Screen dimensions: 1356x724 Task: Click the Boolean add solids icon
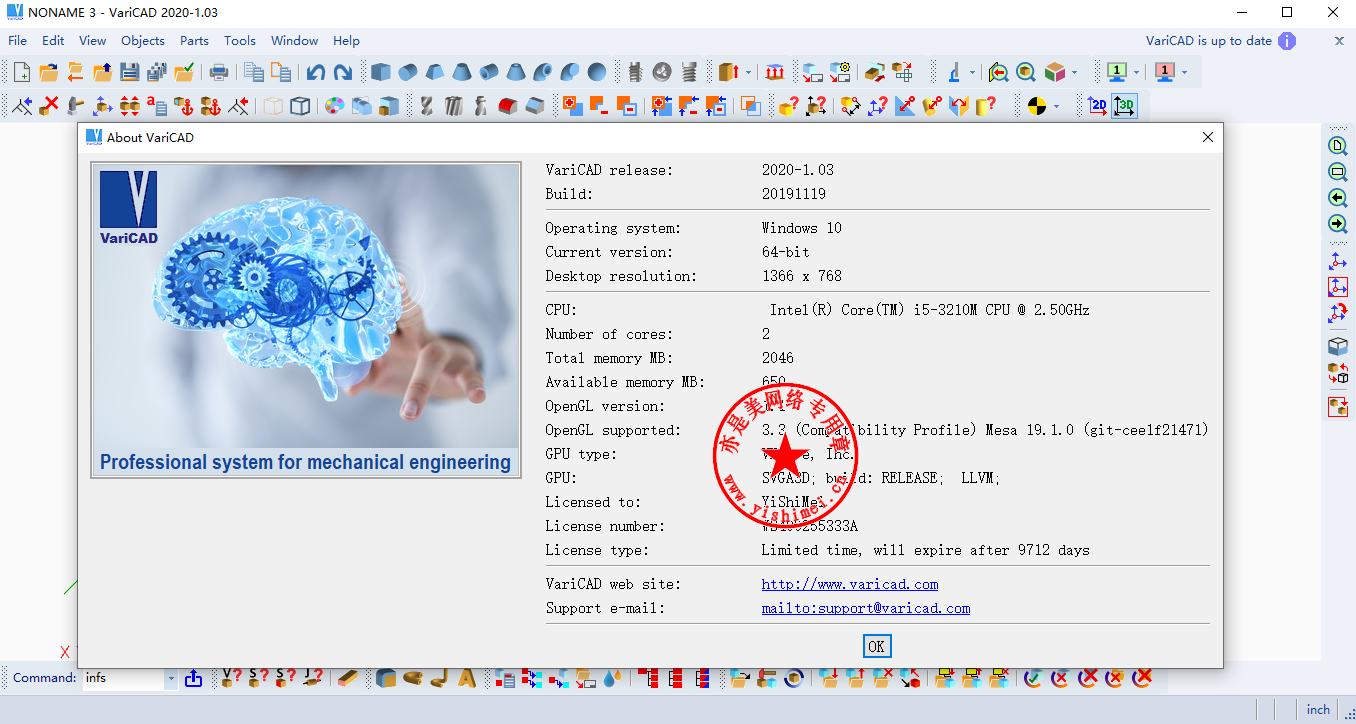pos(573,105)
